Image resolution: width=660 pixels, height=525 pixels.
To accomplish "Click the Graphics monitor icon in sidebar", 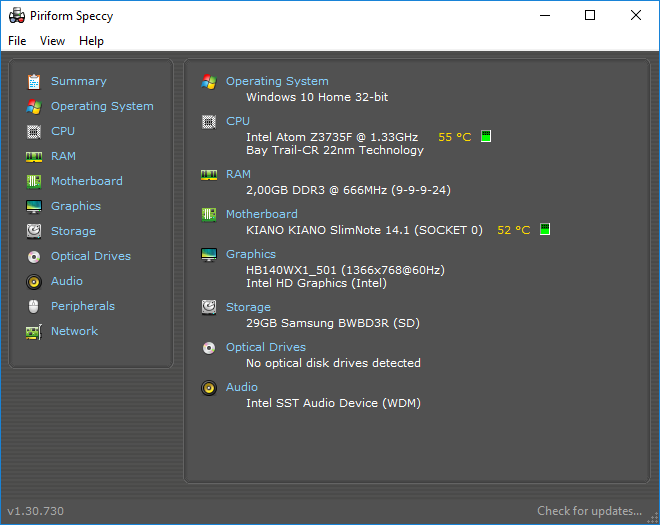I will (x=34, y=207).
